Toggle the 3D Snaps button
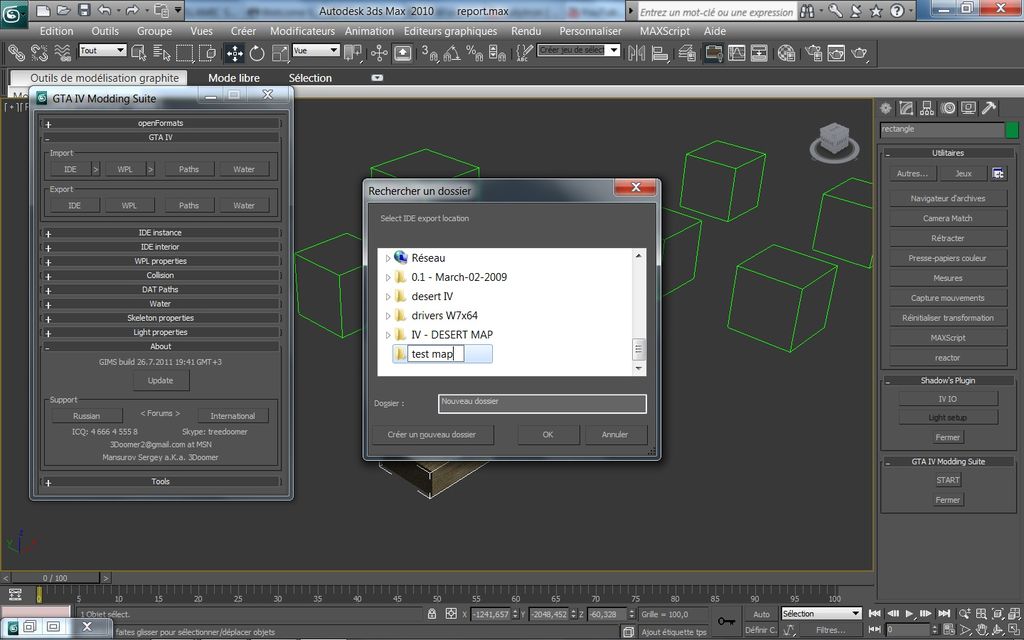The image size is (1024, 640). point(429,53)
